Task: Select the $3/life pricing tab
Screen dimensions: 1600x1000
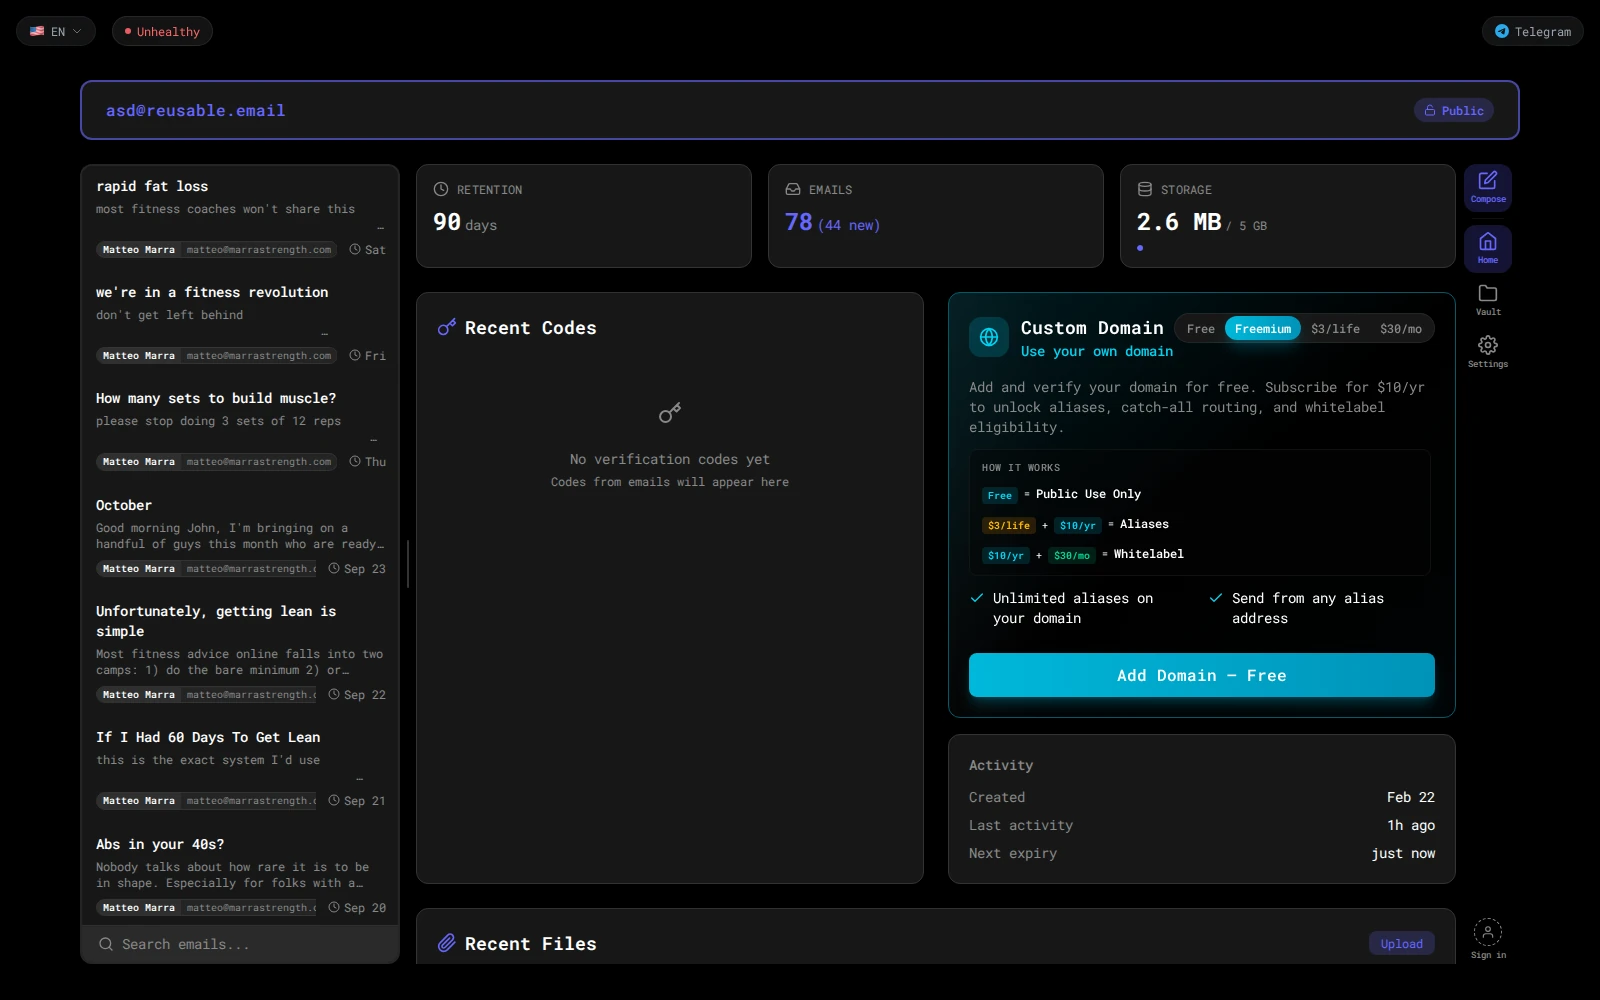Action: [x=1335, y=329]
